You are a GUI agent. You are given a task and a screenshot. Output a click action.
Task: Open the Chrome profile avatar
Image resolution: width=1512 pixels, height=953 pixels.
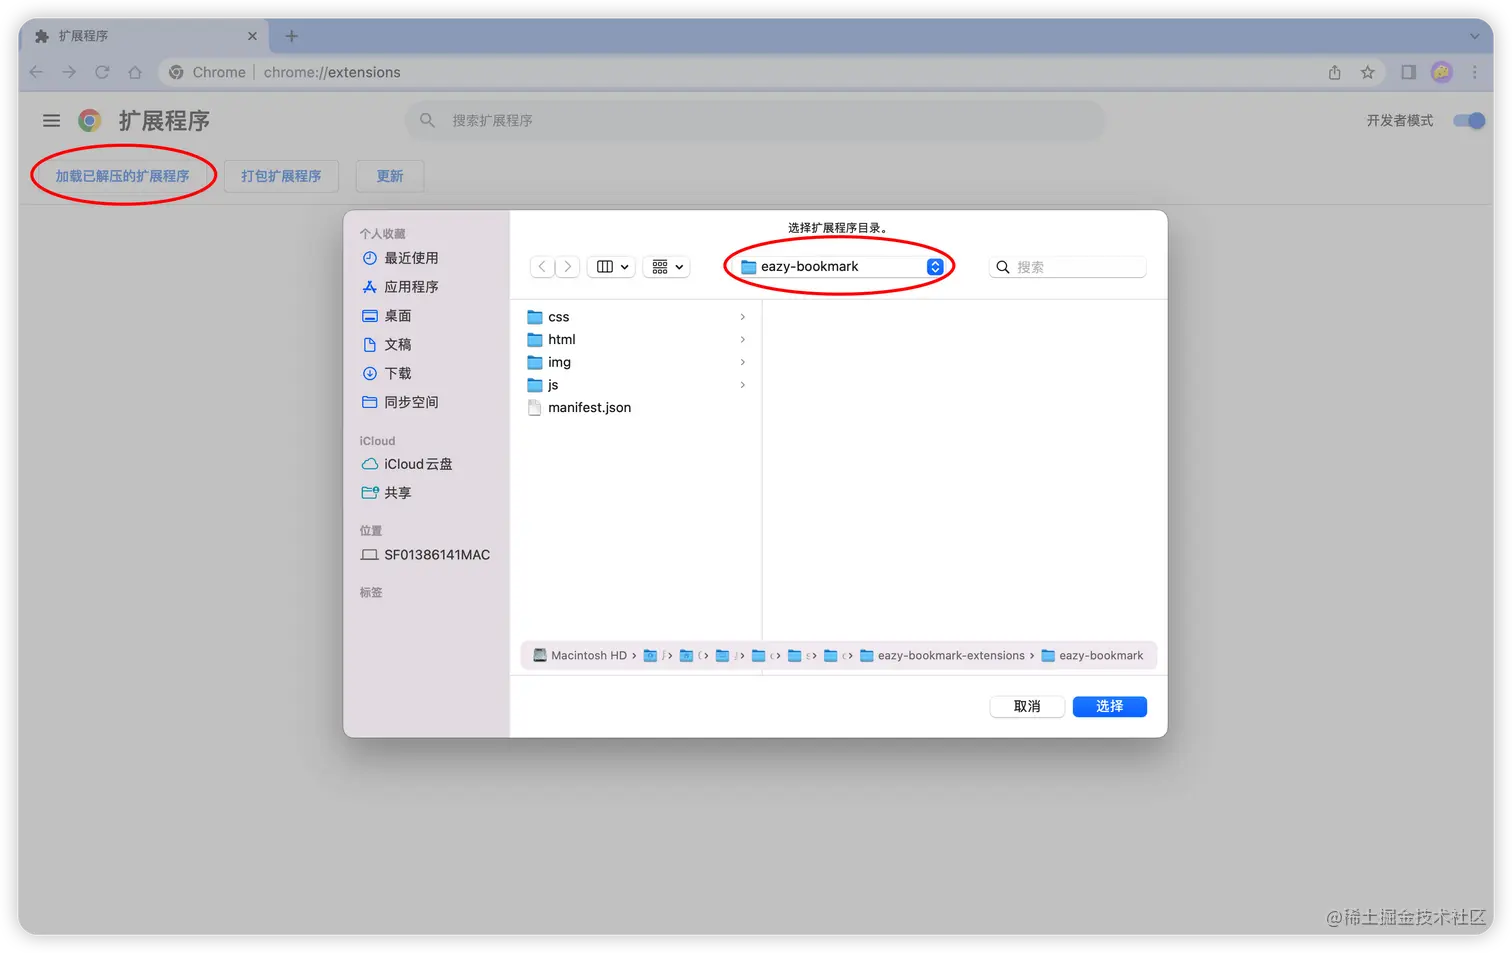(x=1441, y=72)
